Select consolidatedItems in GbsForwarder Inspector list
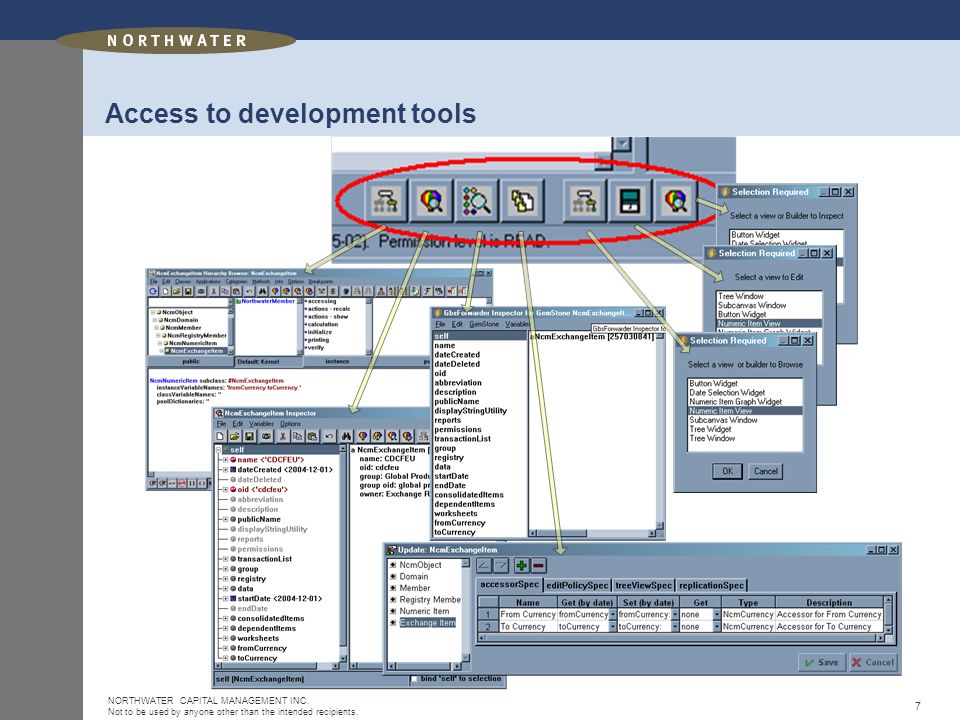The width and height of the screenshot is (960, 720). [x=468, y=495]
